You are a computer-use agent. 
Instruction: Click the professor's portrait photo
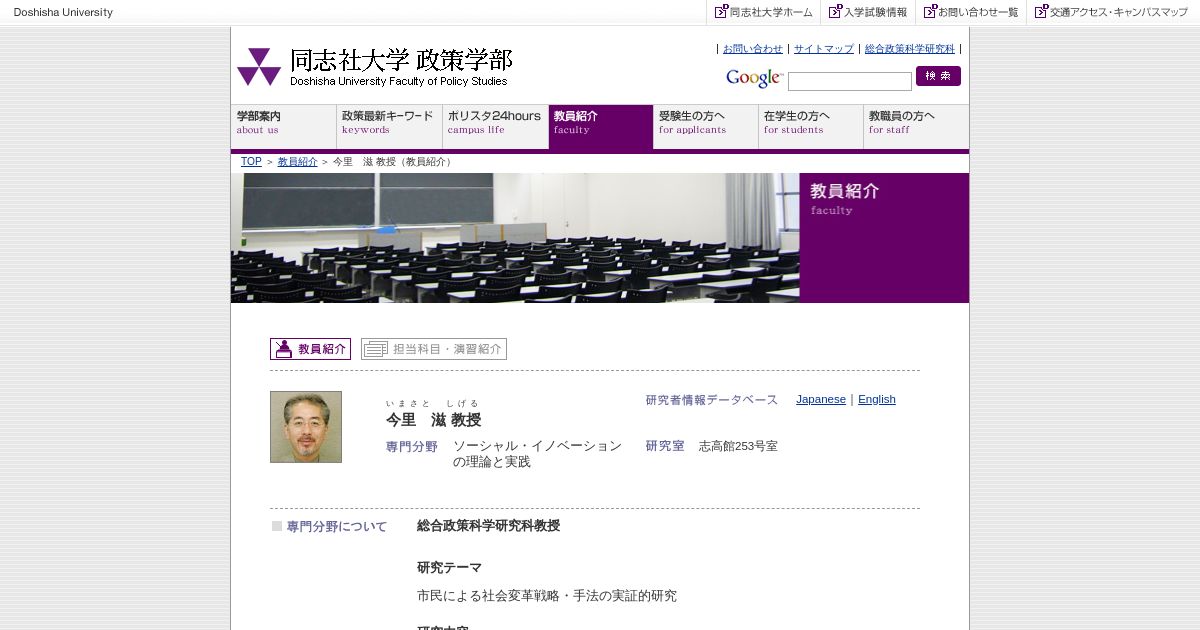click(x=306, y=427)
